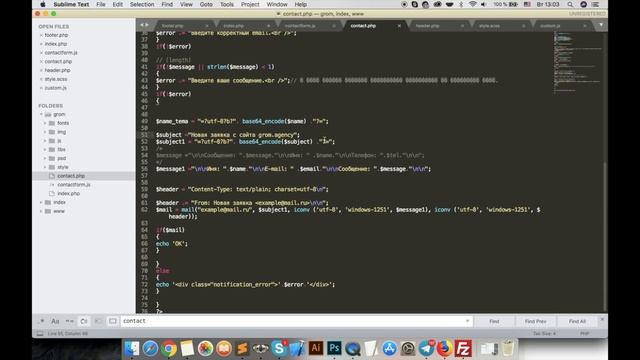
Task: Launch FileZilla from the dock
Action: point(463,349)
